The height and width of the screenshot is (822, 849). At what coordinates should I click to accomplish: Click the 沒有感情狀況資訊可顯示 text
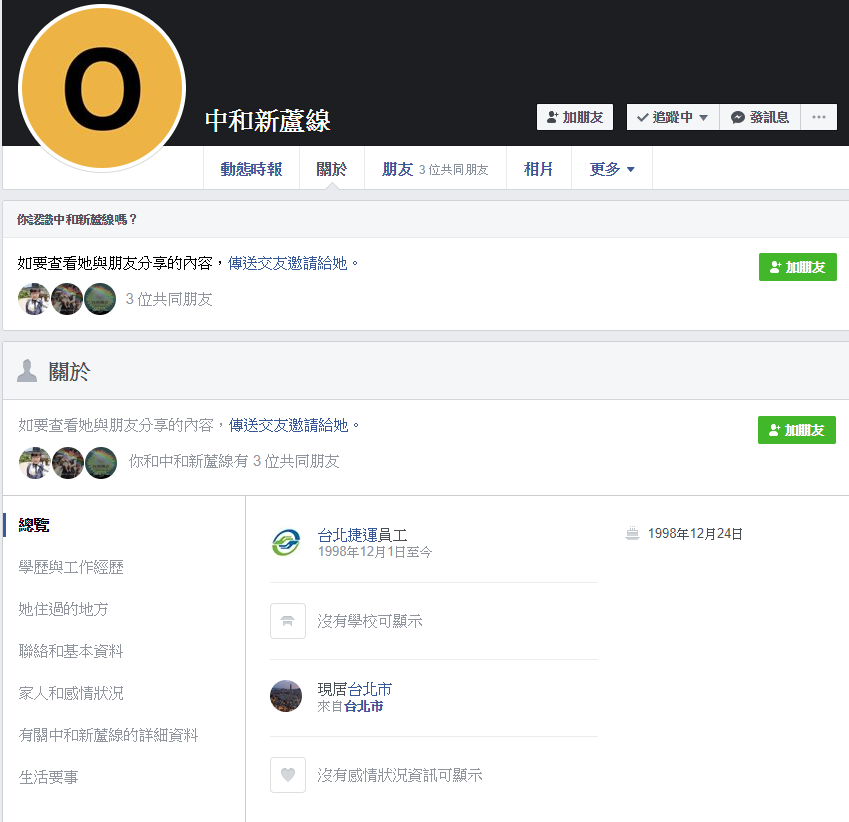click(400, 775)
